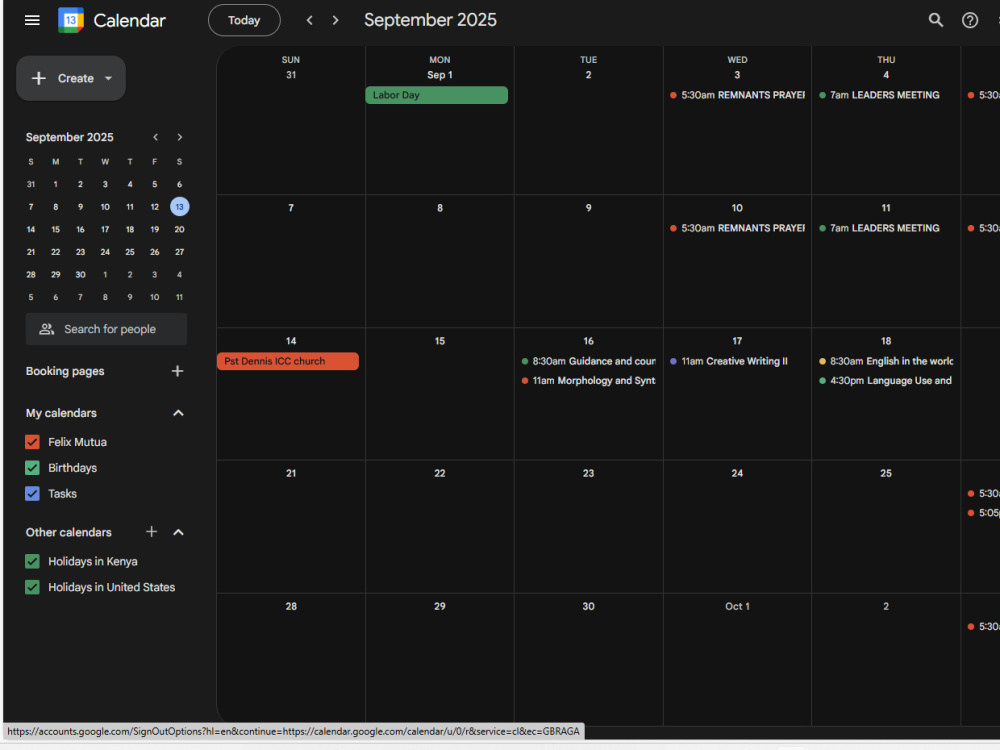Open day 29 in month grid
The image size is (1000, 750).
[x=439, y=607]
